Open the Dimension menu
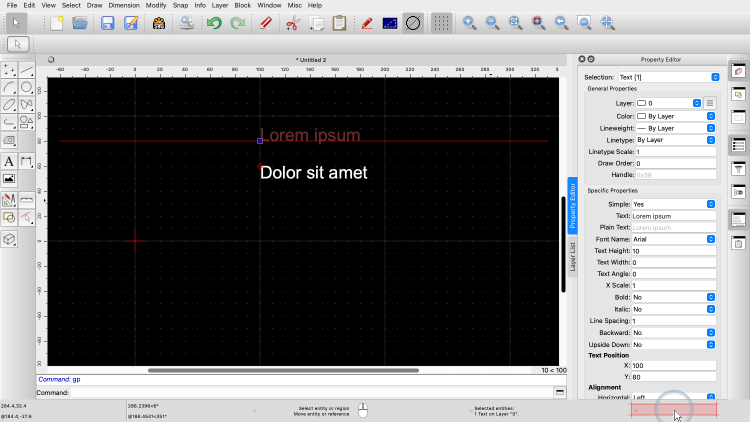The width and height of the screenshot is (750, 422). pyautogui.click(x=124, y=5)
